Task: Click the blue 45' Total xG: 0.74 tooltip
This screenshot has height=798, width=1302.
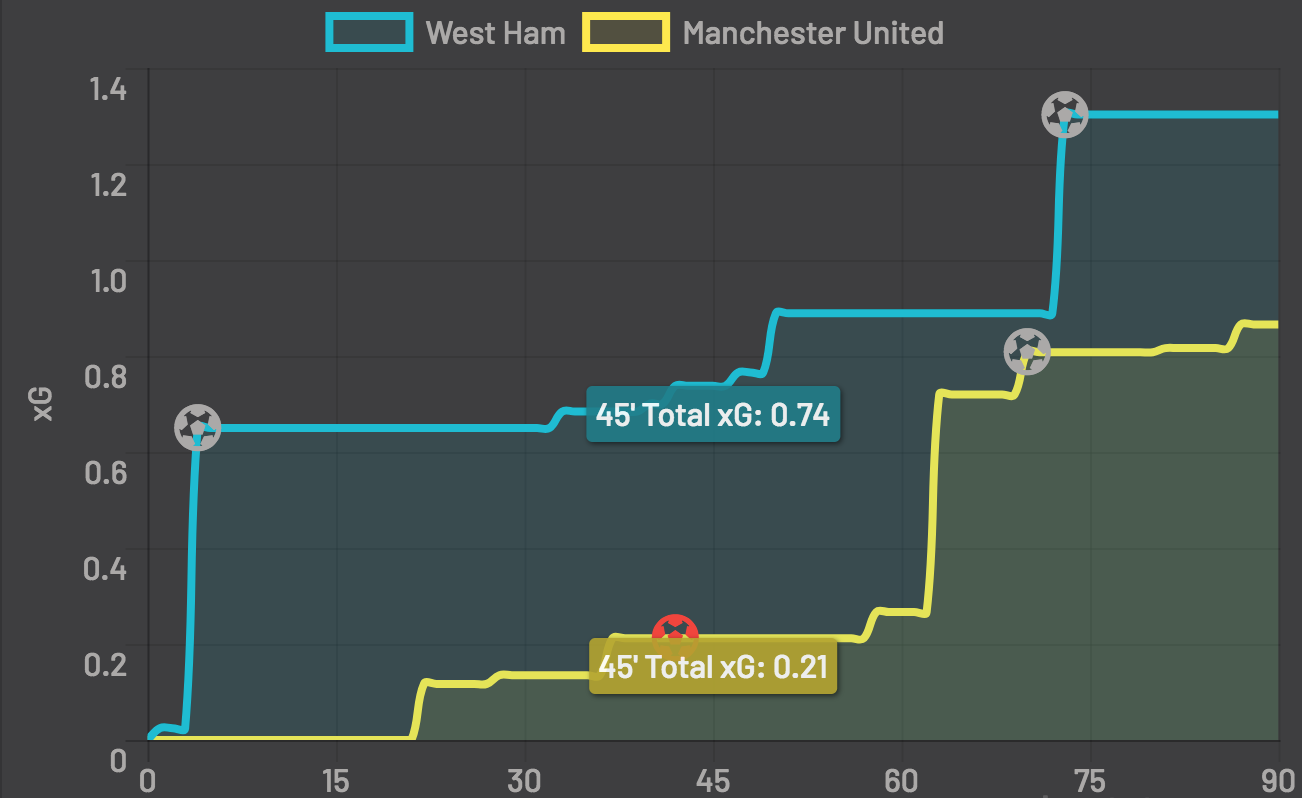Action: coord(713,414)
